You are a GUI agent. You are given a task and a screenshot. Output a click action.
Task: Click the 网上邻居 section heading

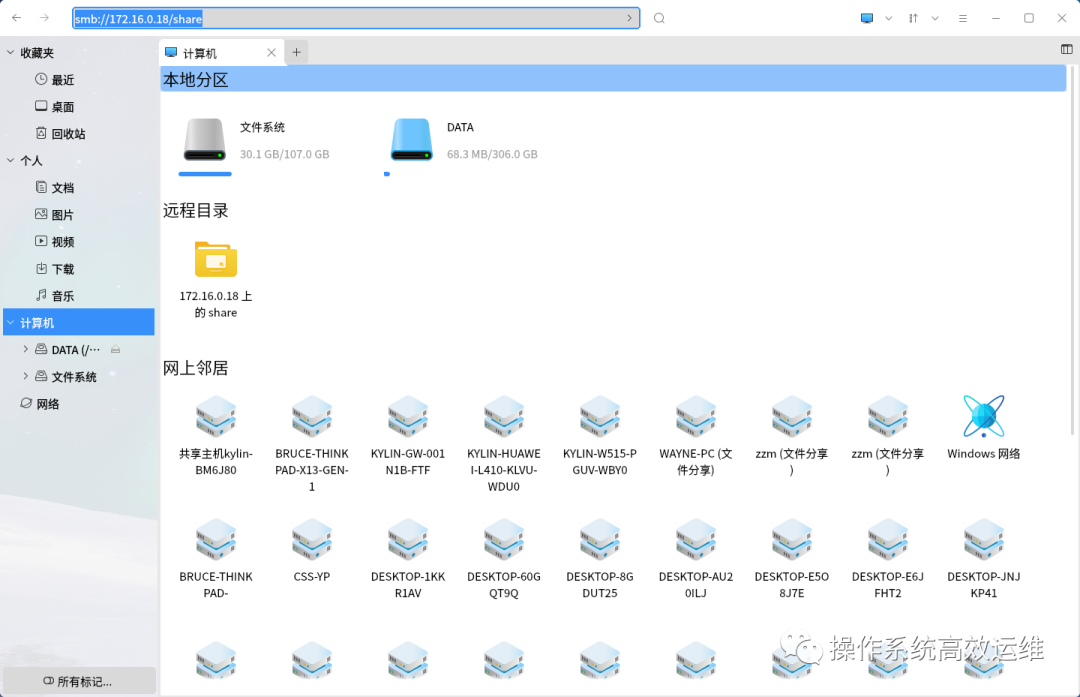click(x=196, y=368)
